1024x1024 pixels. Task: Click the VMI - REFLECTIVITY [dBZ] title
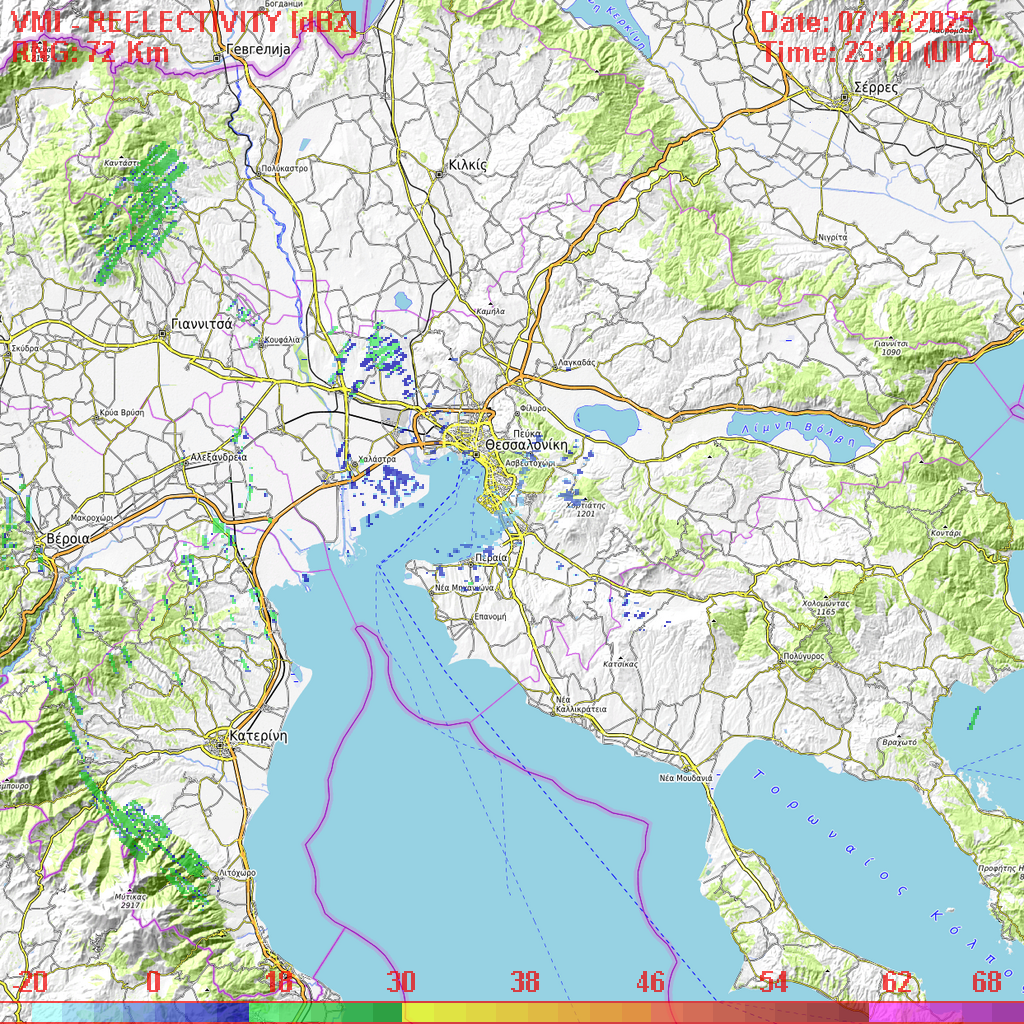pos(184,22)
